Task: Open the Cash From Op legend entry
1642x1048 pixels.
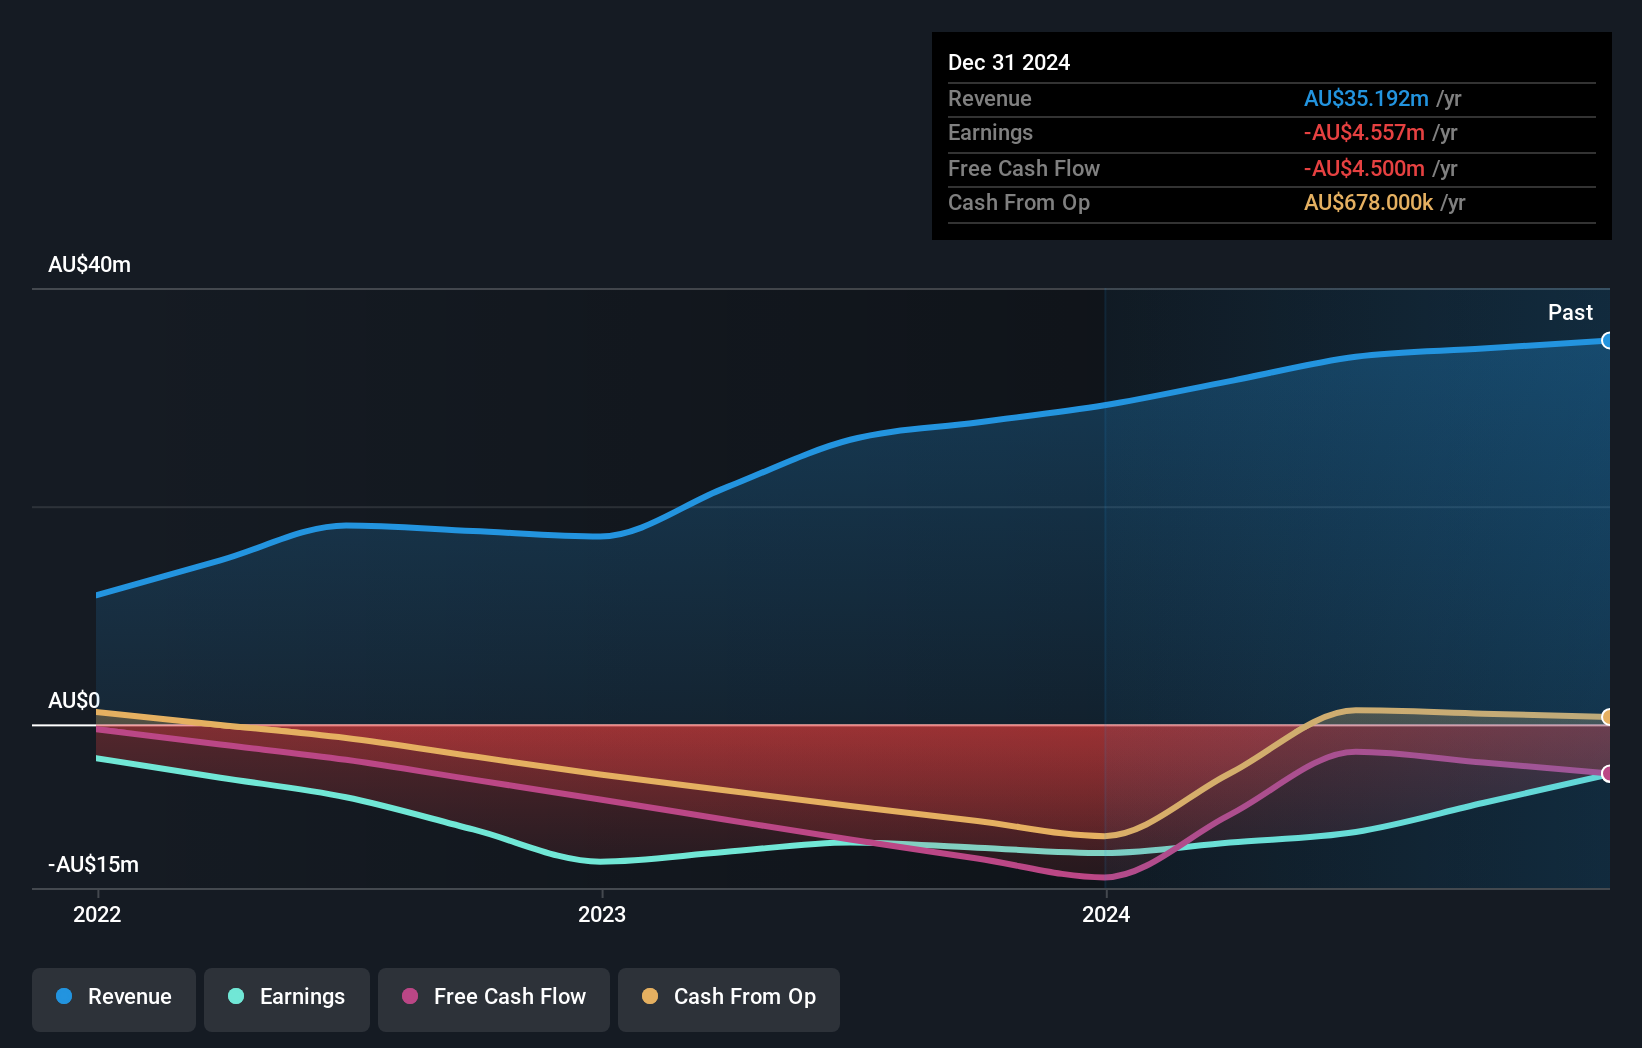Action: point(728,997)
